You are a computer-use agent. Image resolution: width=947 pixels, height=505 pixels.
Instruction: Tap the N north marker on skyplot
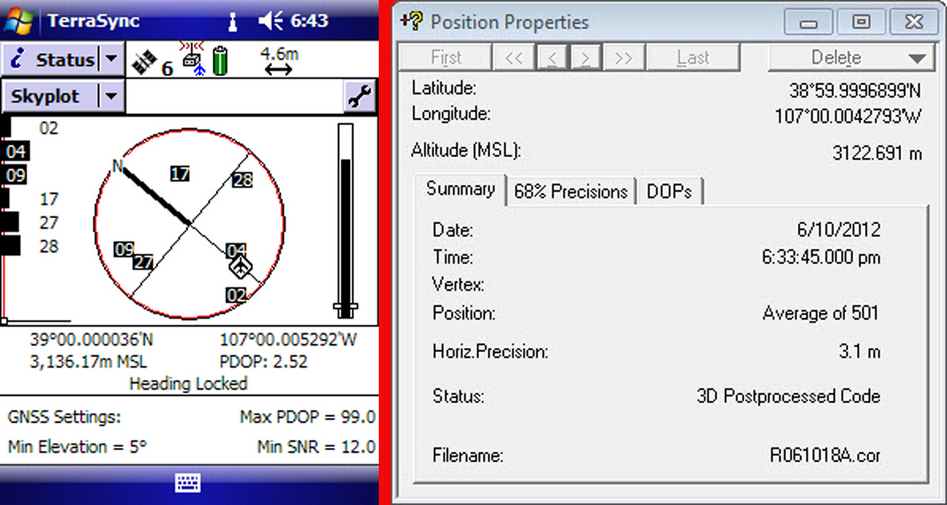(118, 166)
